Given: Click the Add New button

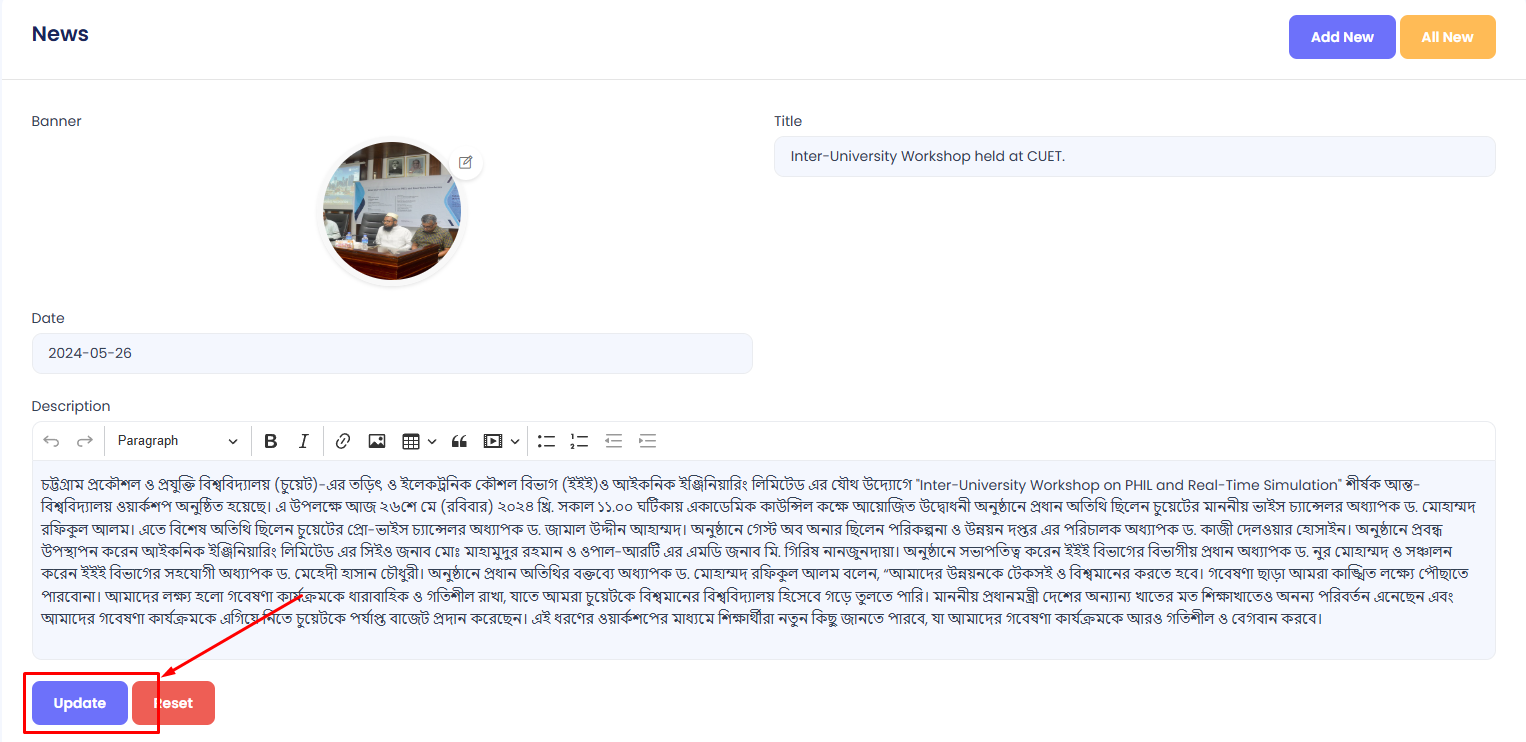Looking at the screenshot, I should click(x=1342, y=37).
